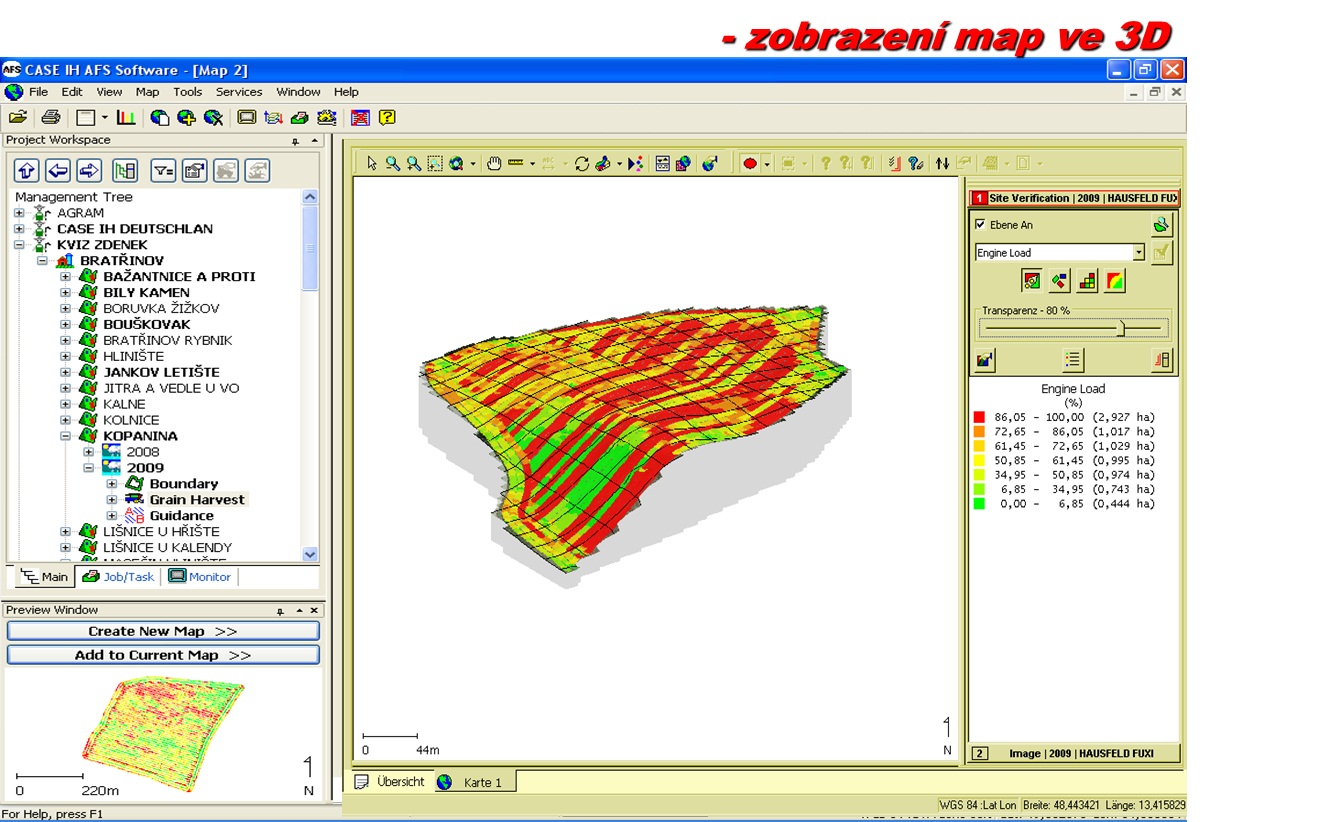Open the Map menu
1331x822 pixels.
pos(147,92)
